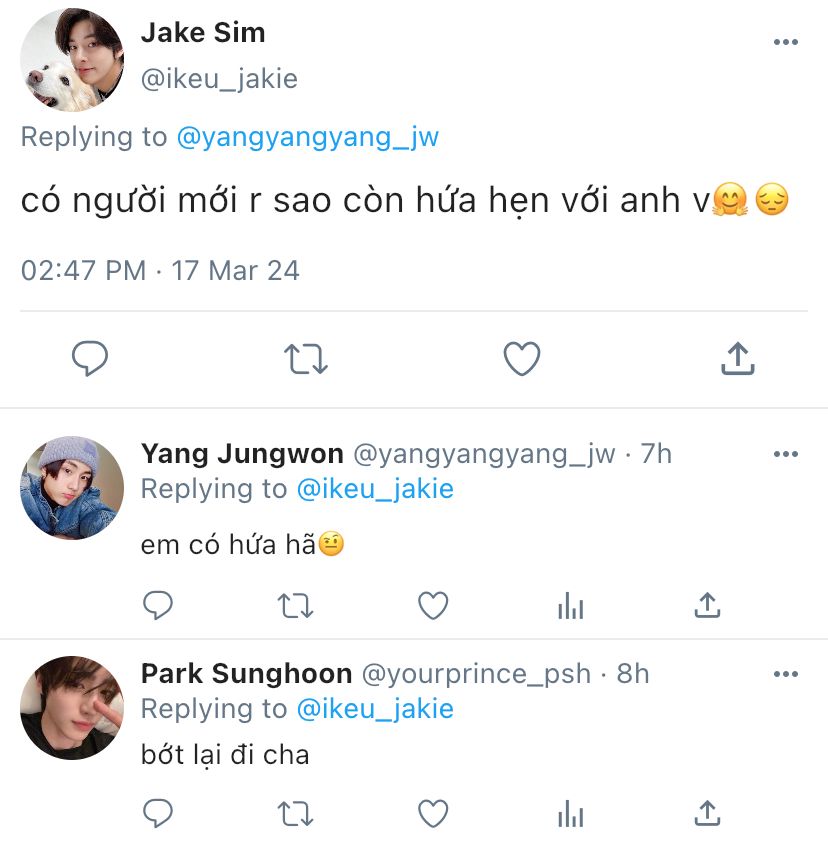Reply to Yang Jungwon's comment
Viewport: 828px width, 842px height.
point(158,605)
